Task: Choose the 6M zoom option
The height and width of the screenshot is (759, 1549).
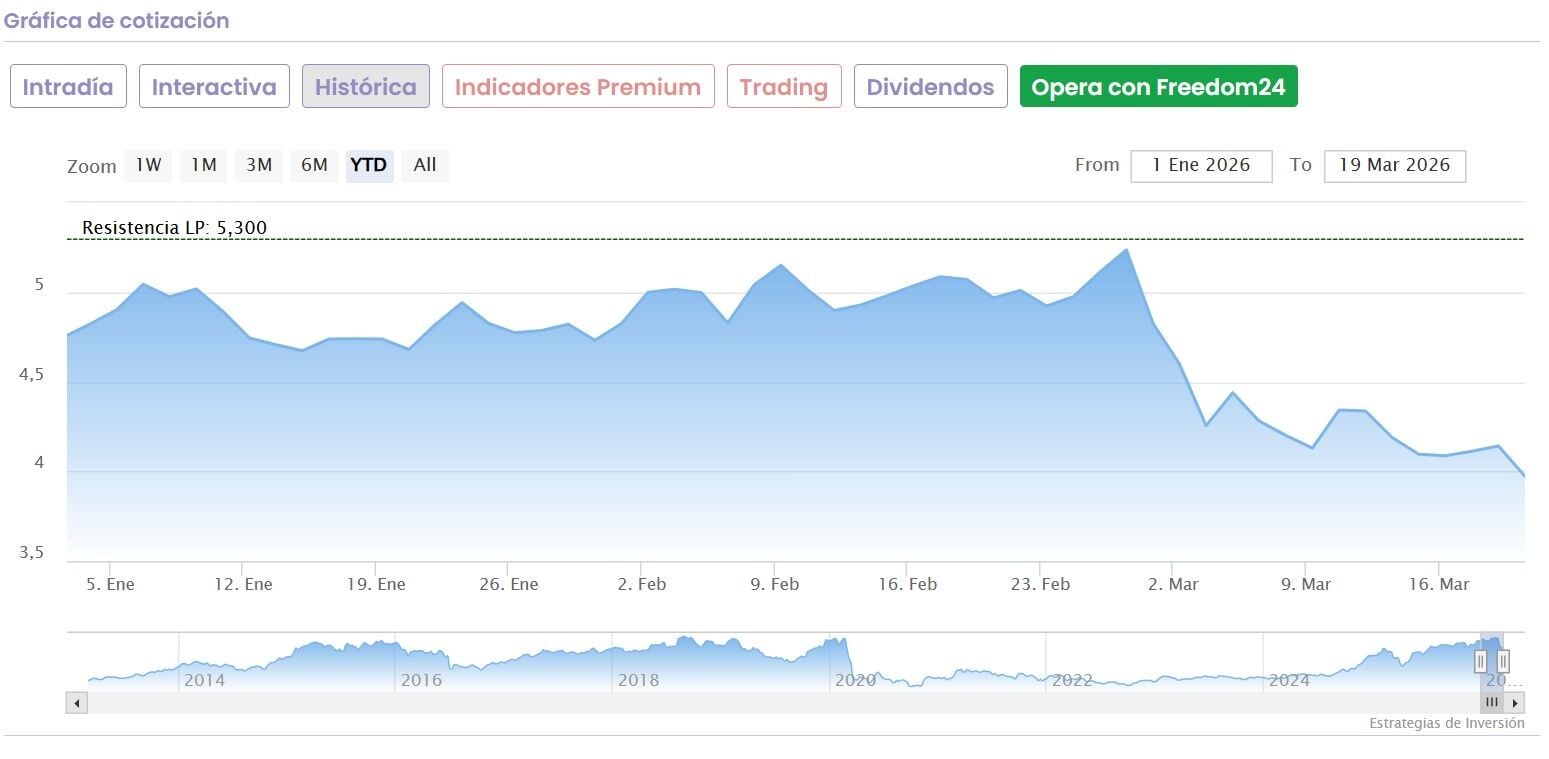Action: click(x=314, y=166)
